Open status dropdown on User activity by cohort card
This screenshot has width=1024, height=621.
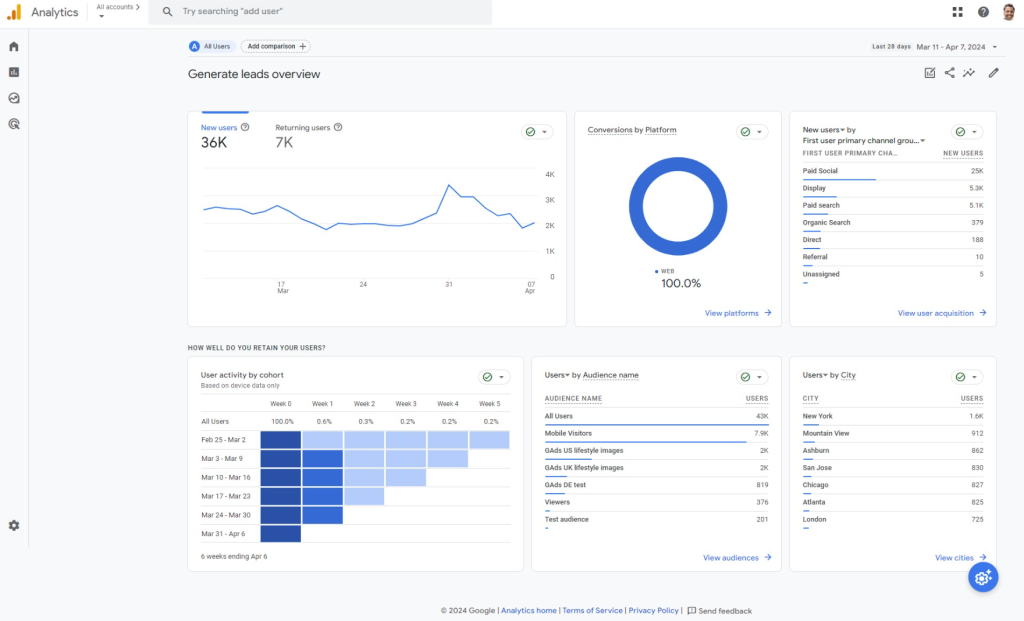494,377
